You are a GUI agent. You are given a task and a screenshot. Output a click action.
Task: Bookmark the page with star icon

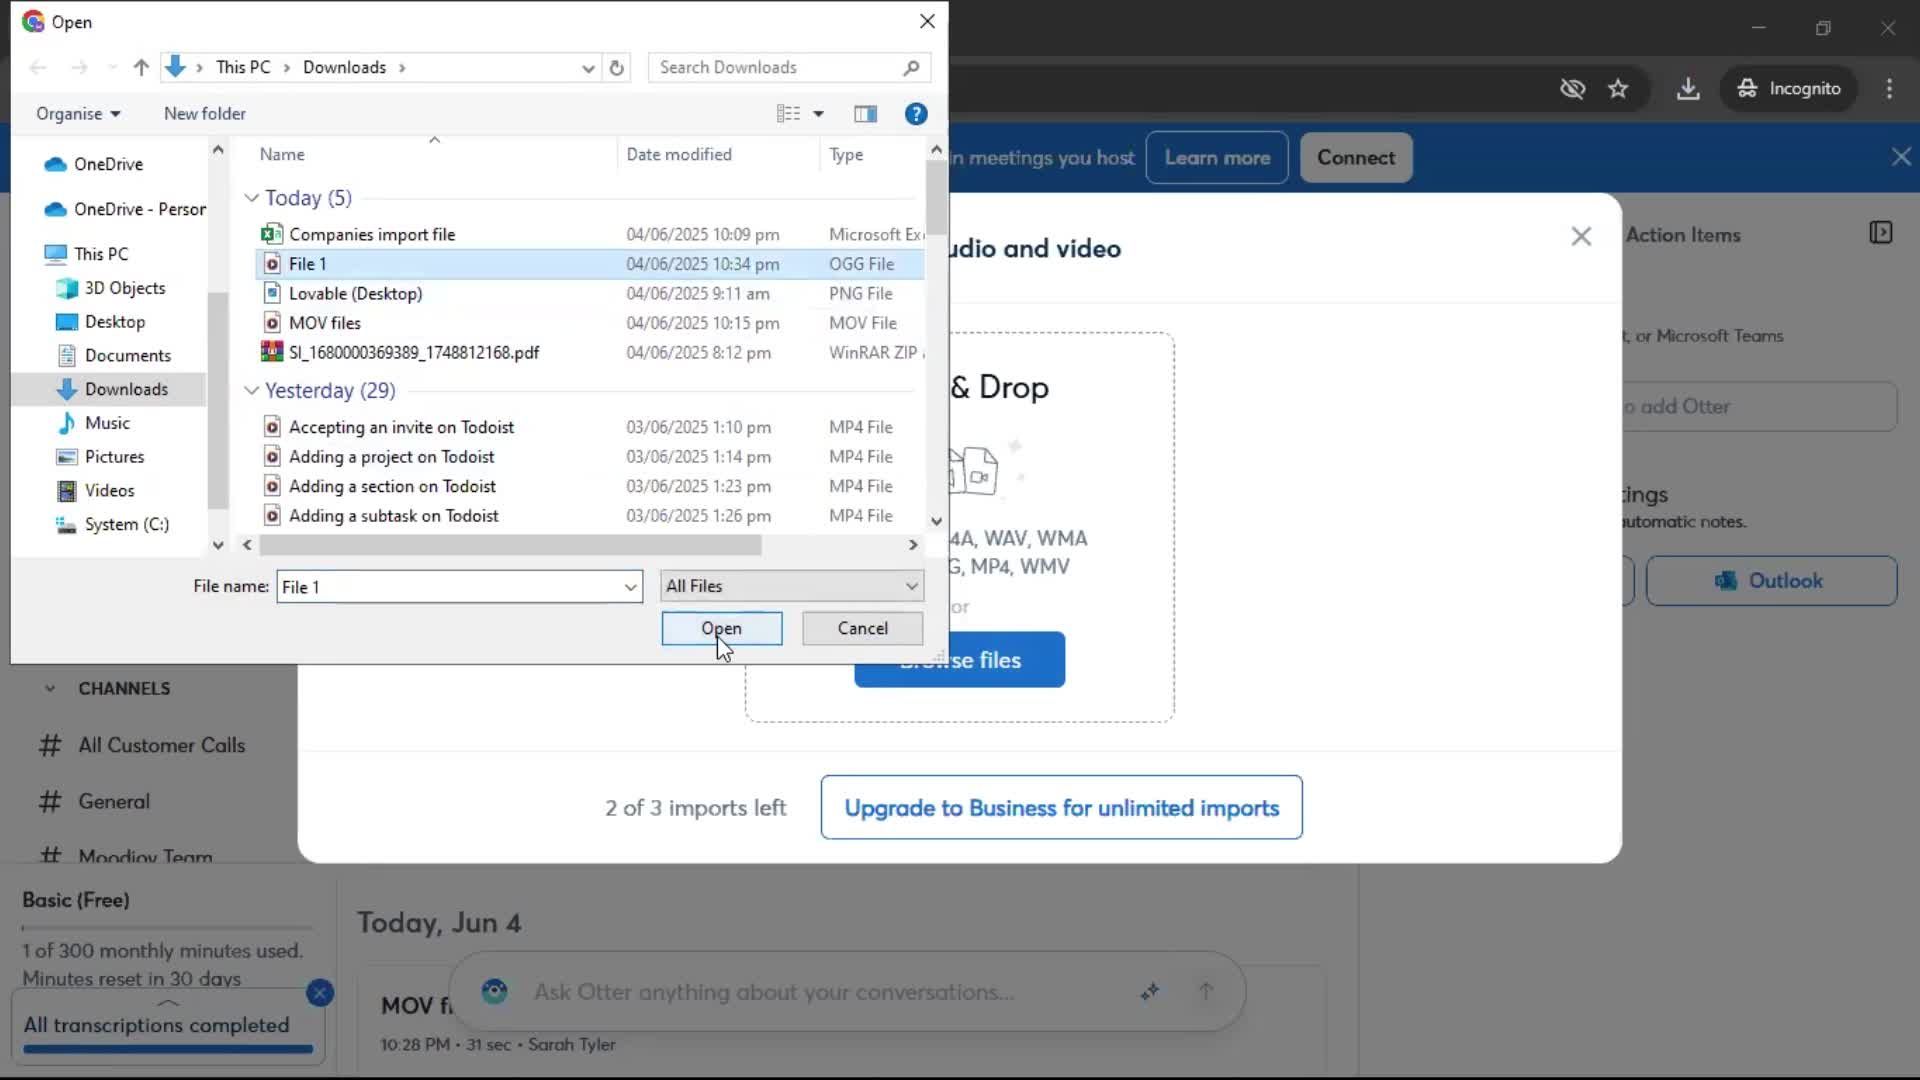pyautogui.click(x=1618, y=89)
